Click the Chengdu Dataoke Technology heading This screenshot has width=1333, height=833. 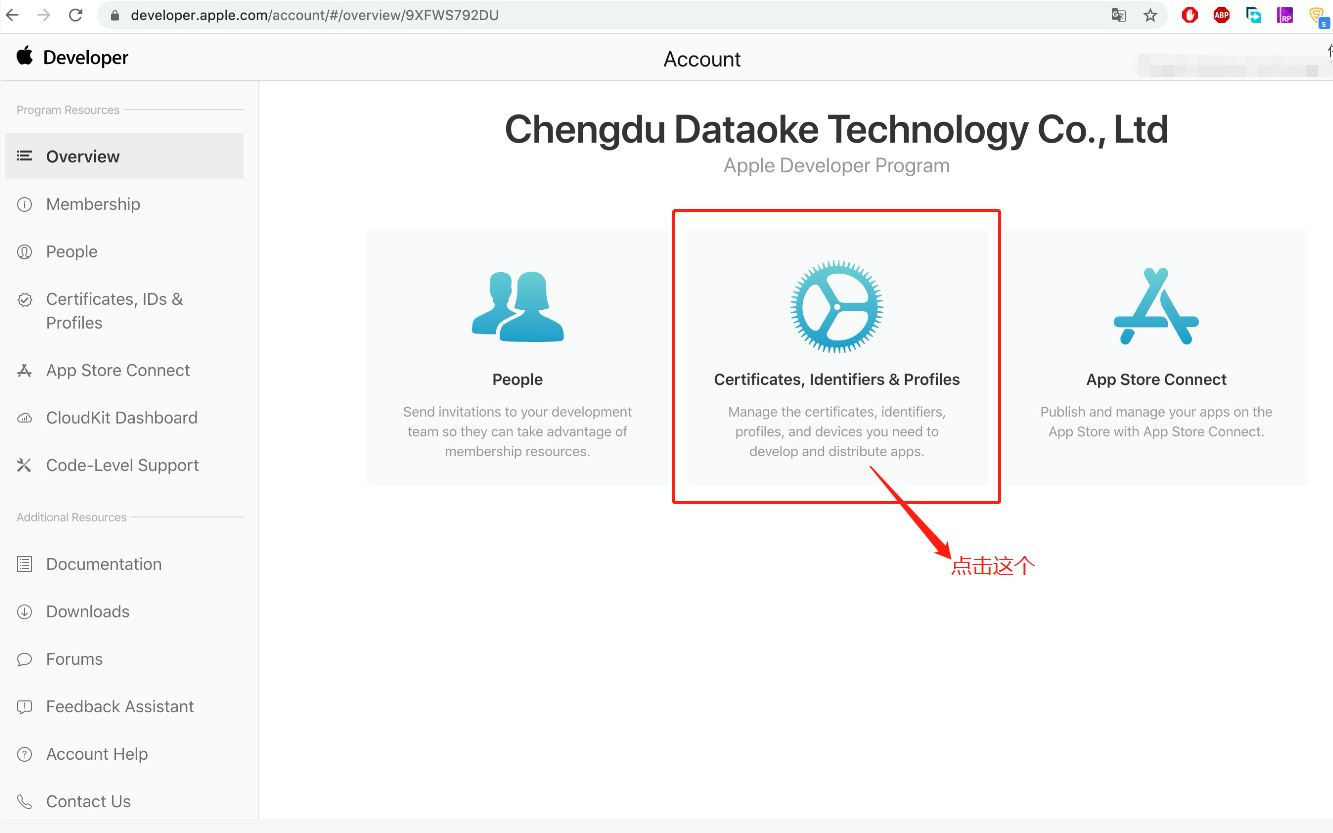(x=837, y=129)
